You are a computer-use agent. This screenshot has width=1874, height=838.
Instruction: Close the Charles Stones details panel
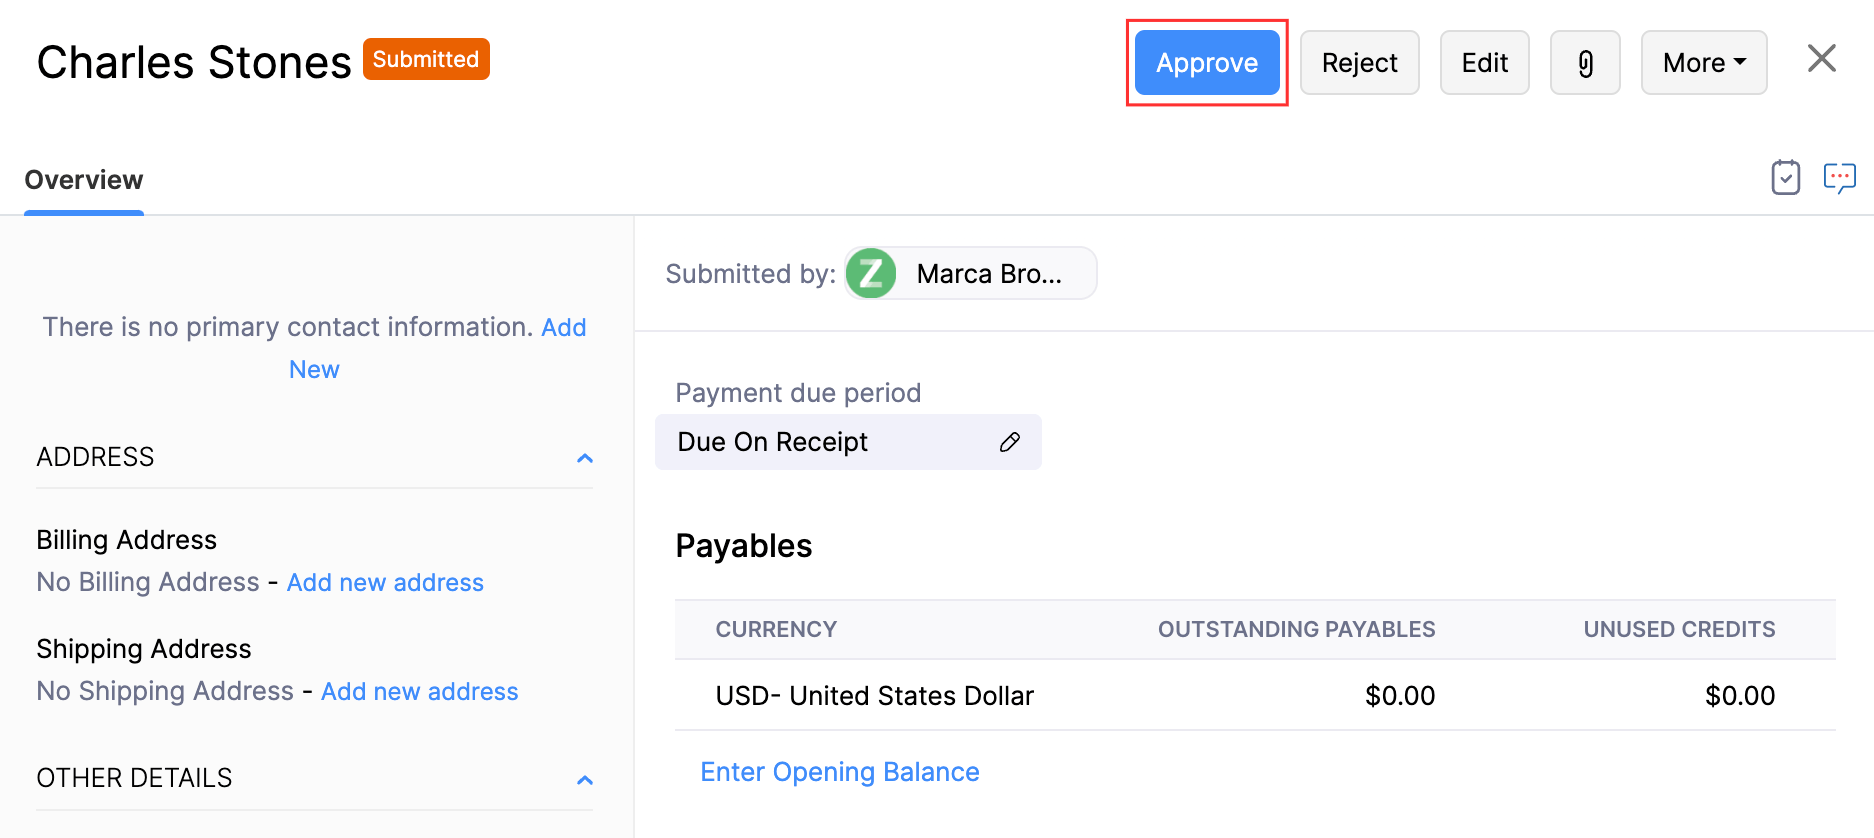pos(1821,59)
